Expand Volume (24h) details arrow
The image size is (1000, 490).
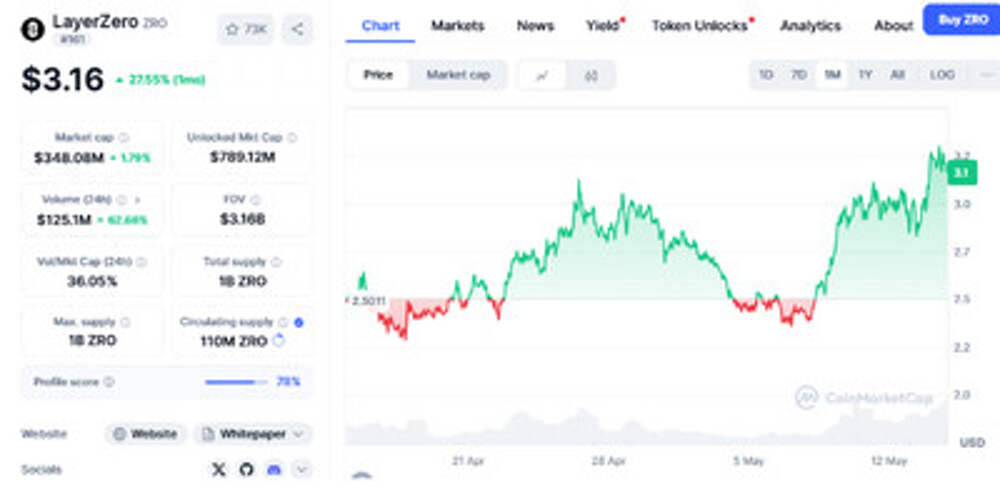pos(137,200)
